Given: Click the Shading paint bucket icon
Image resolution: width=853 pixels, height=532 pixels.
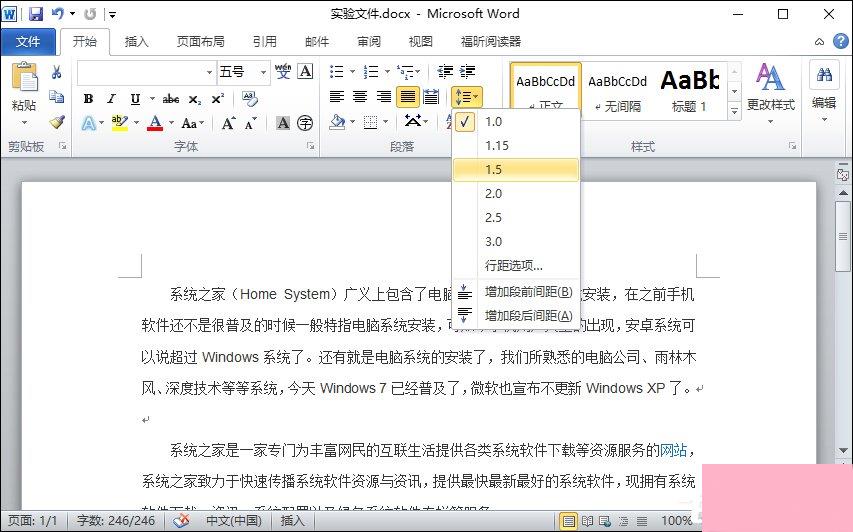Looking at the screenshot, I should pos(338,122).
